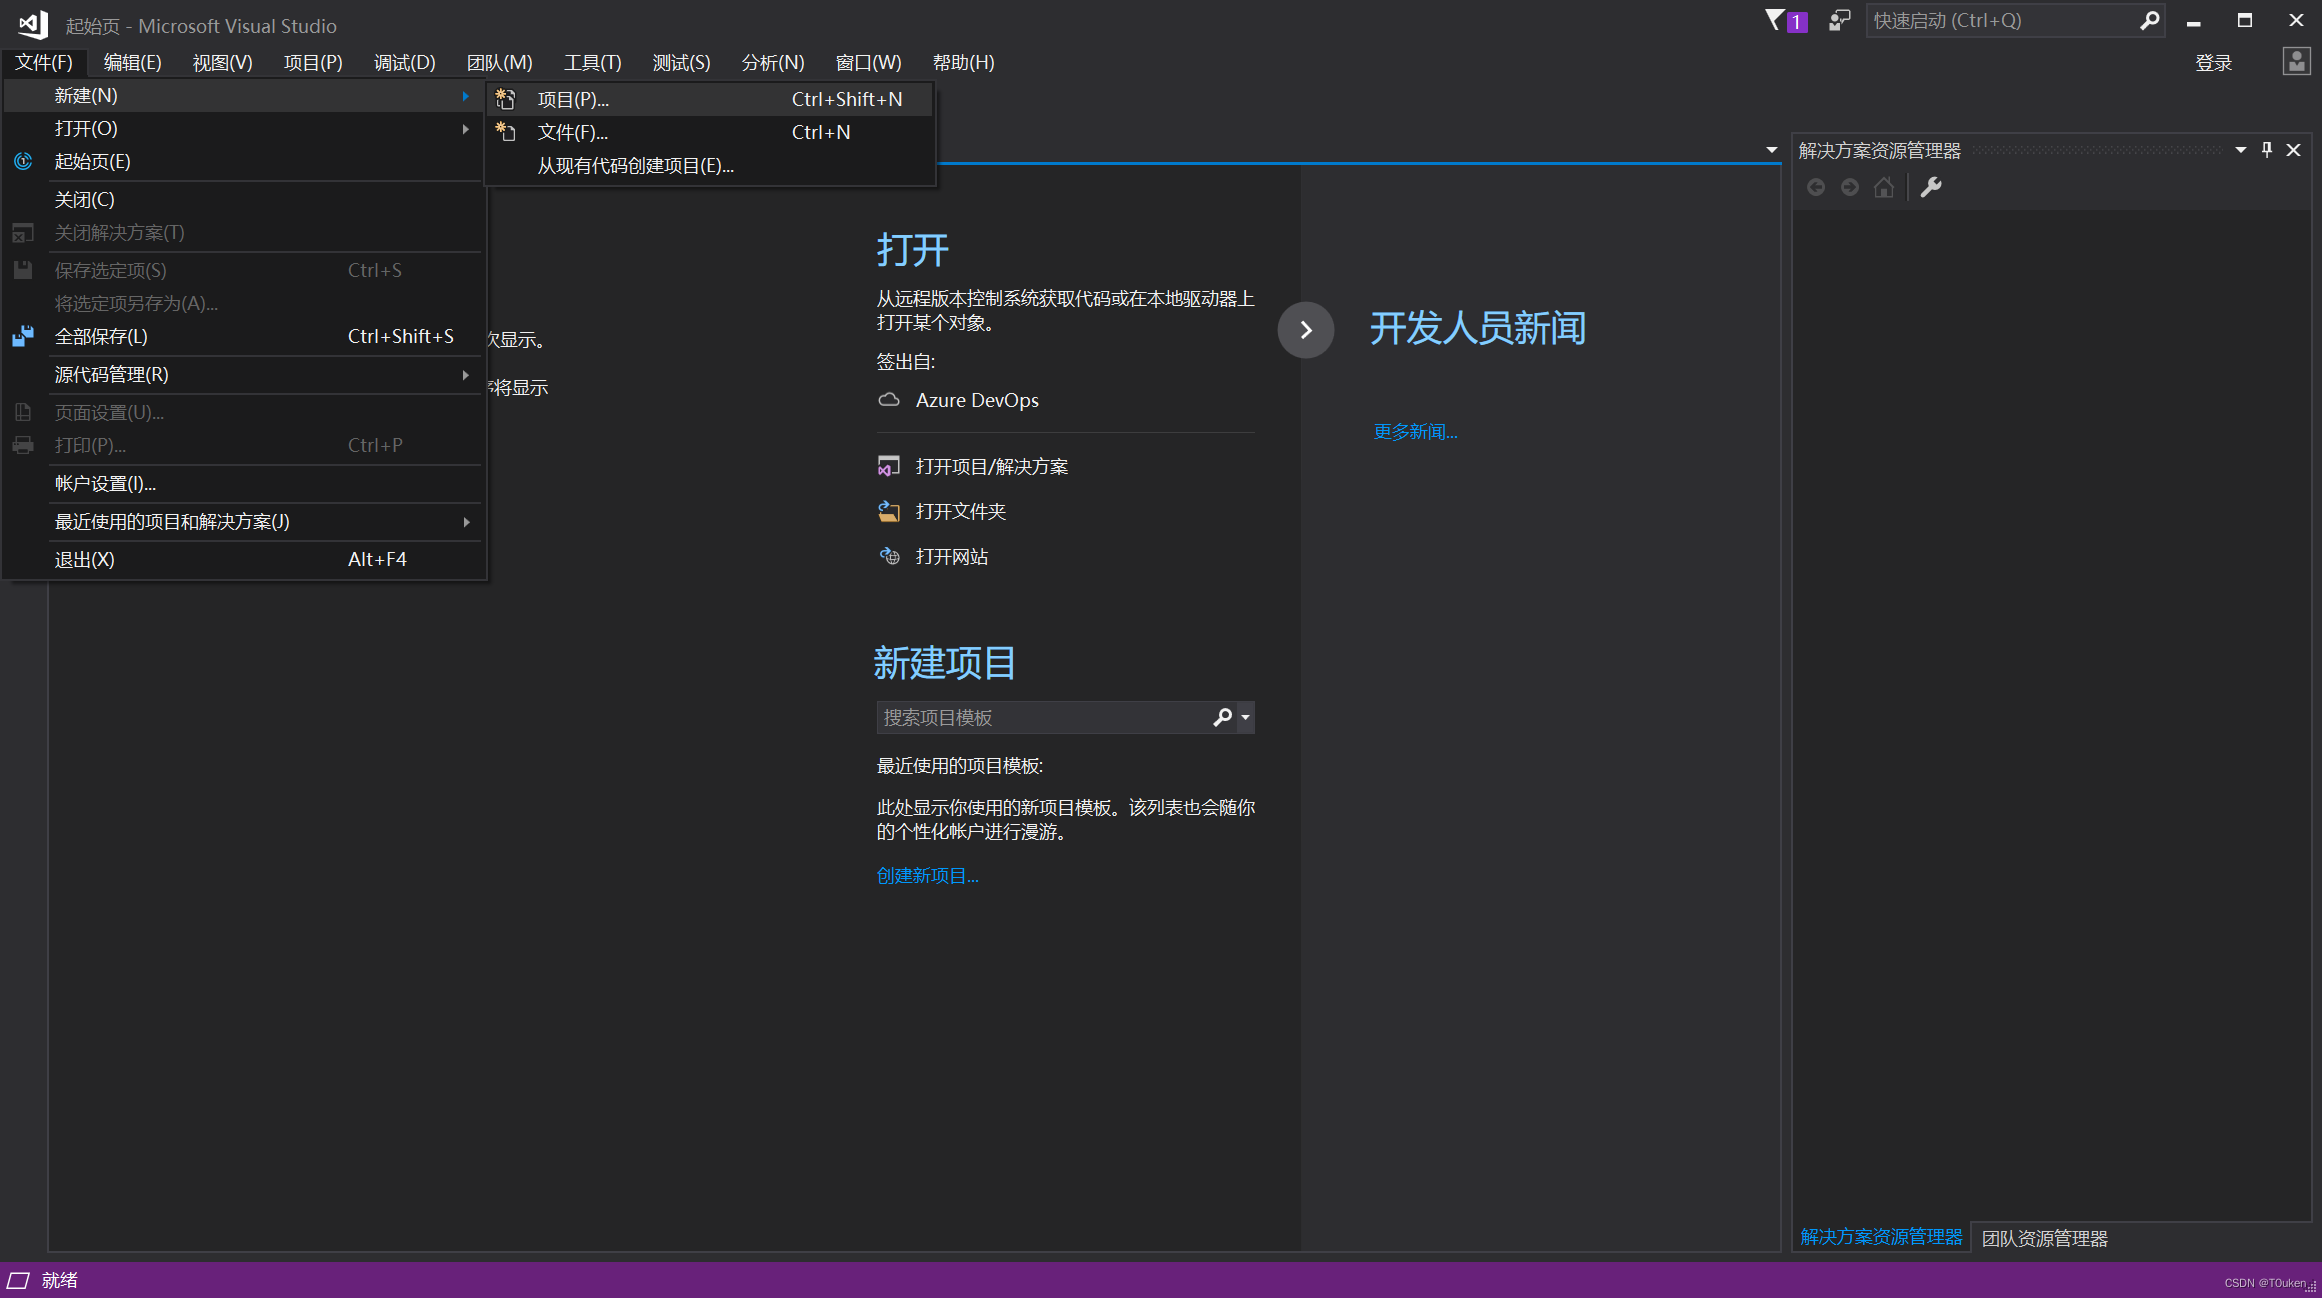Choose Create Project from Existing Code

point(636,165)
